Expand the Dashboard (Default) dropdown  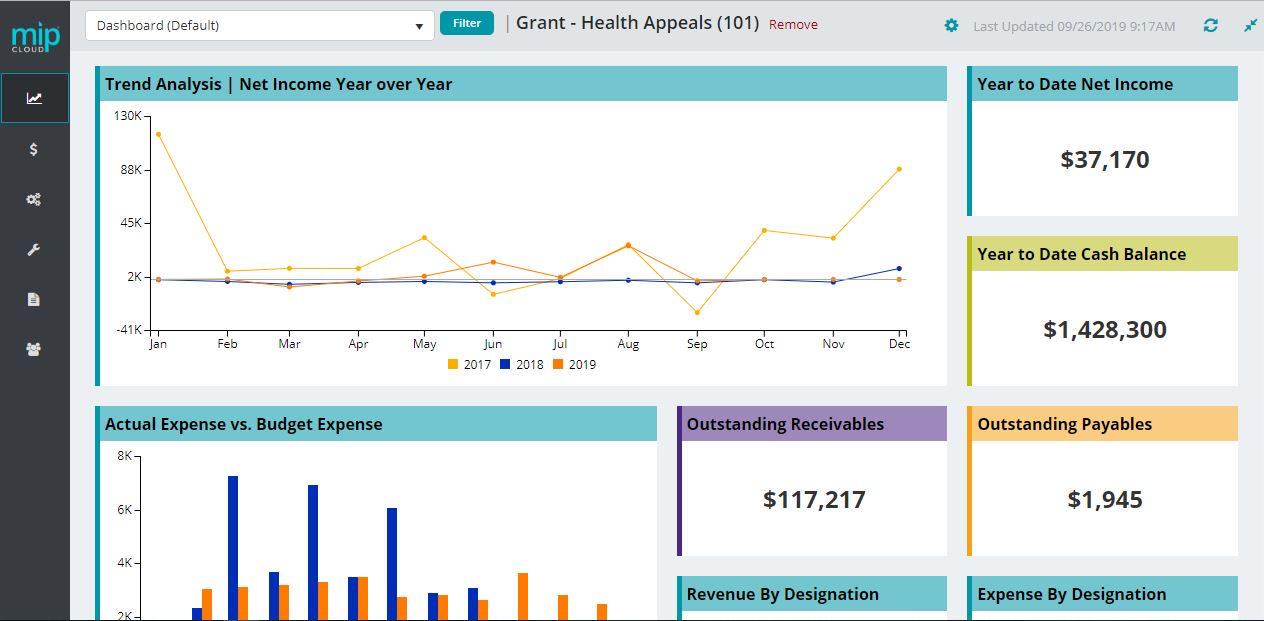pyautogui.click(x=260, y=25)
